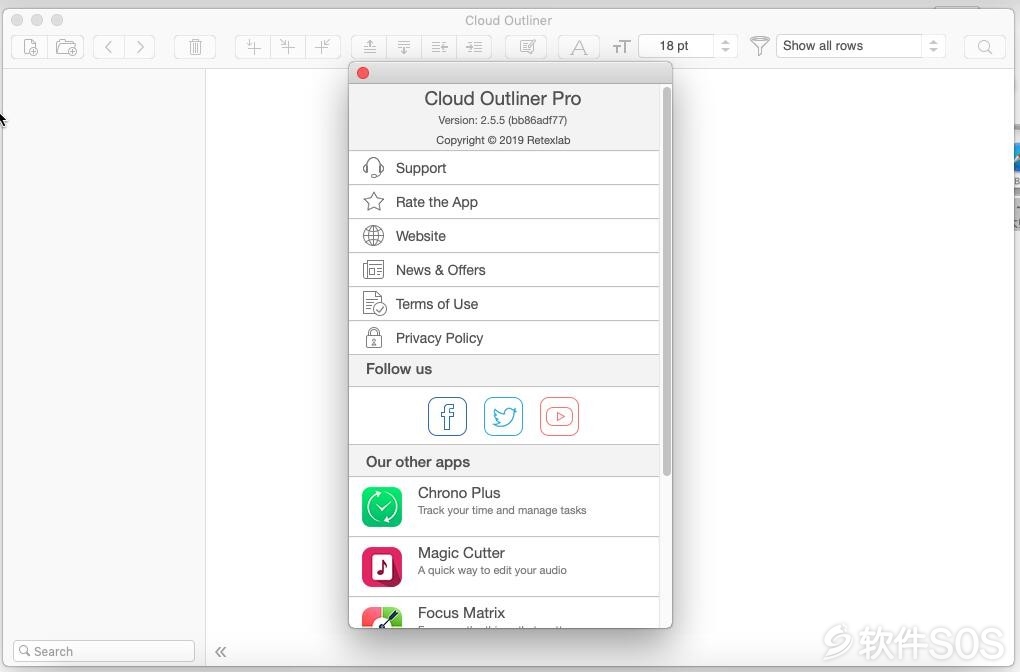
Task: Open Privacy Policy row
Action: (504, 338)
